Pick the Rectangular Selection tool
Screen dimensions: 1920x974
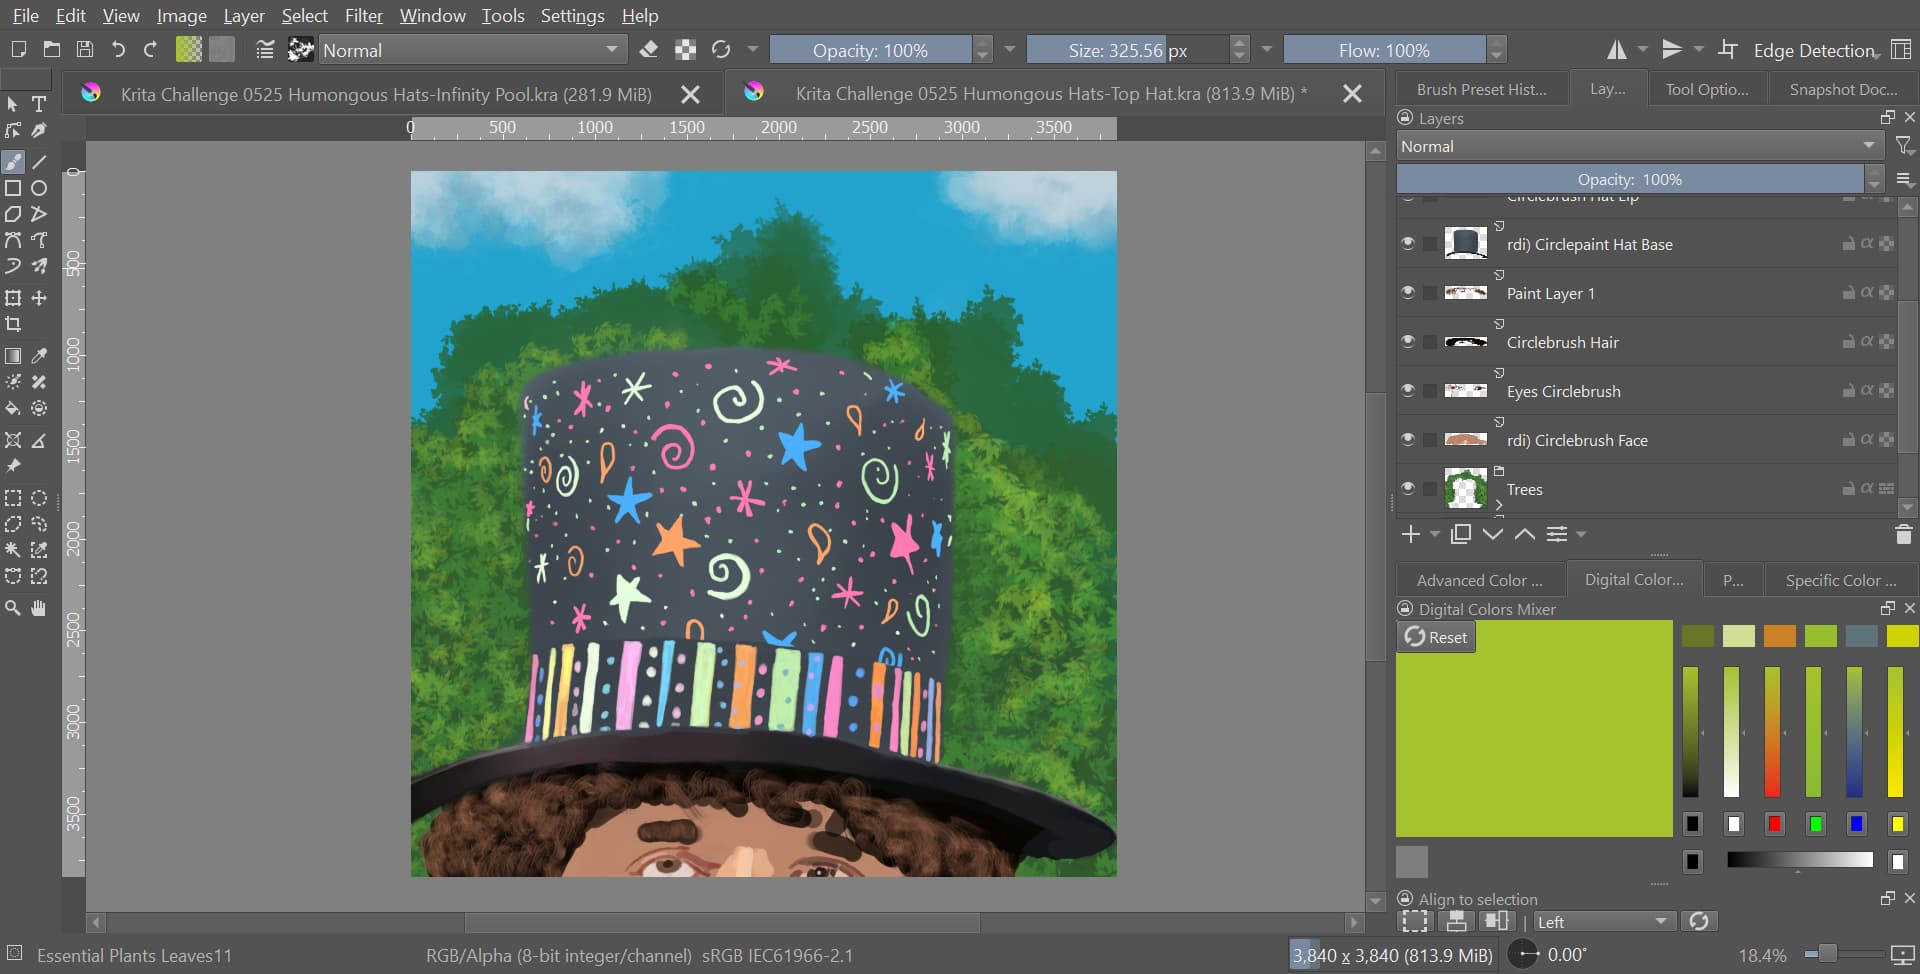point(13,498)
